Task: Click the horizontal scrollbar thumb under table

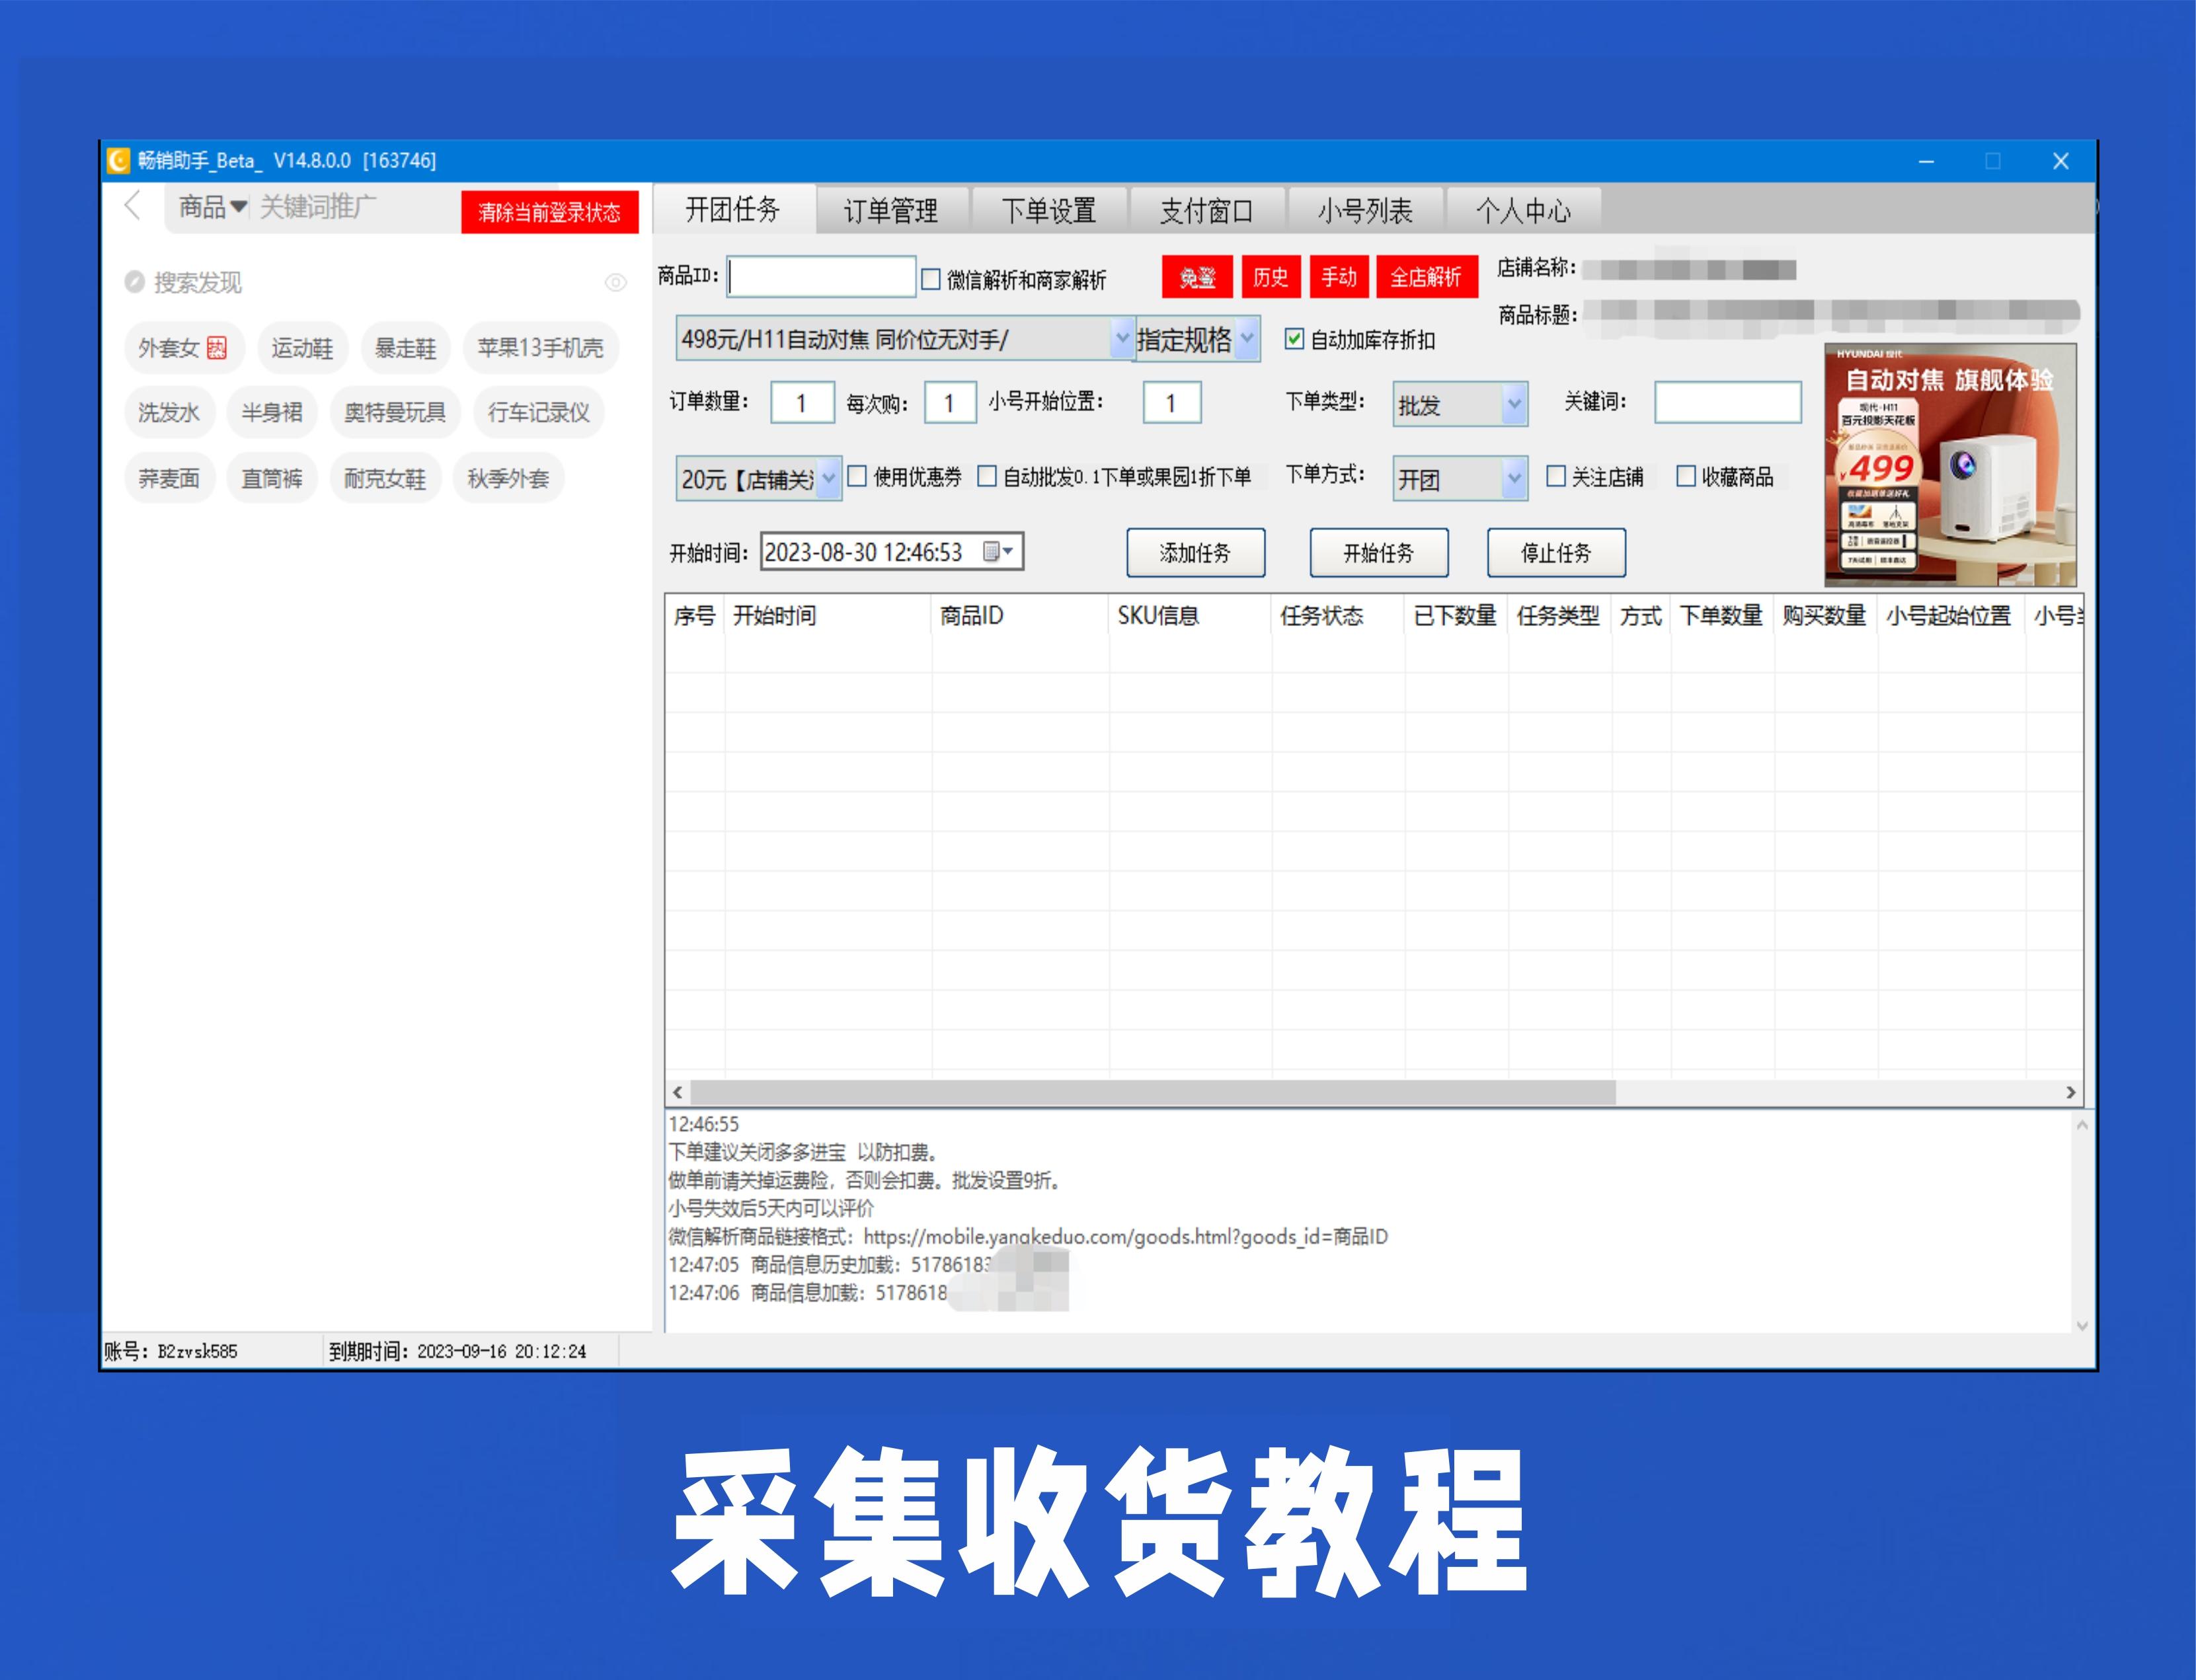Action: 1152,1092
